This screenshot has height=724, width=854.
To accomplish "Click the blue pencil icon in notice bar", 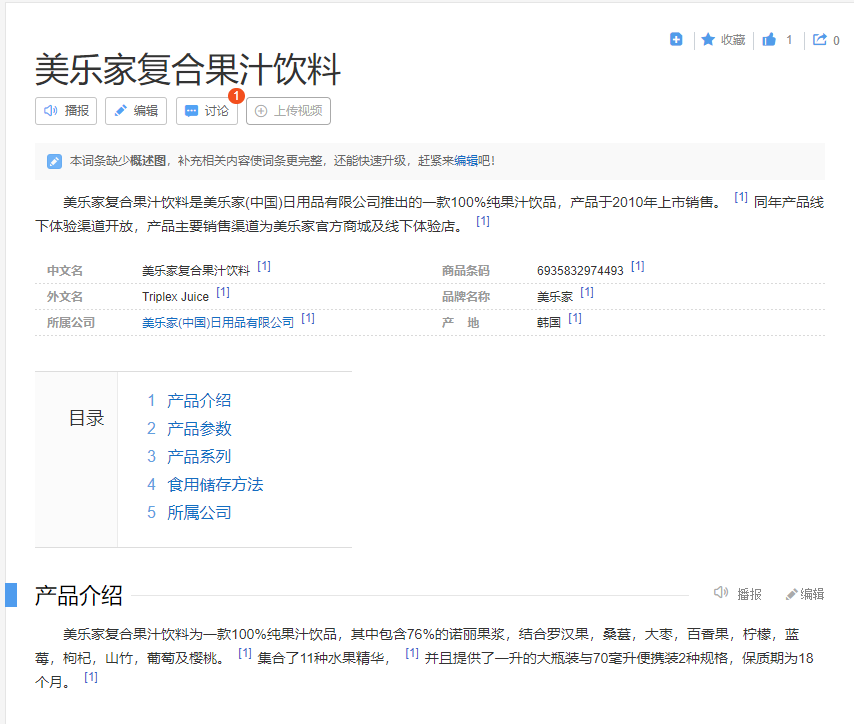I will tap(54, 161).
